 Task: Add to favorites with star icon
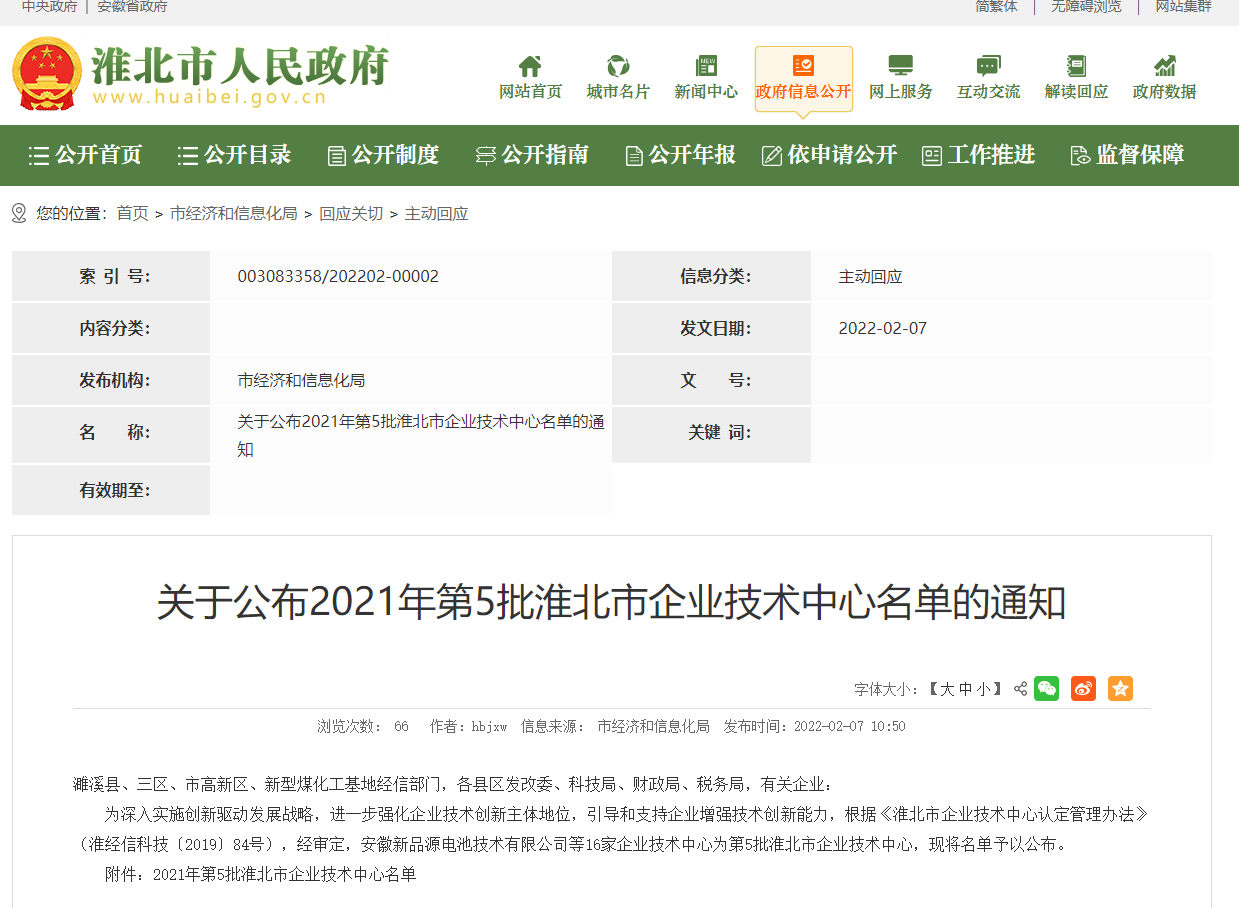point(1120,689)
